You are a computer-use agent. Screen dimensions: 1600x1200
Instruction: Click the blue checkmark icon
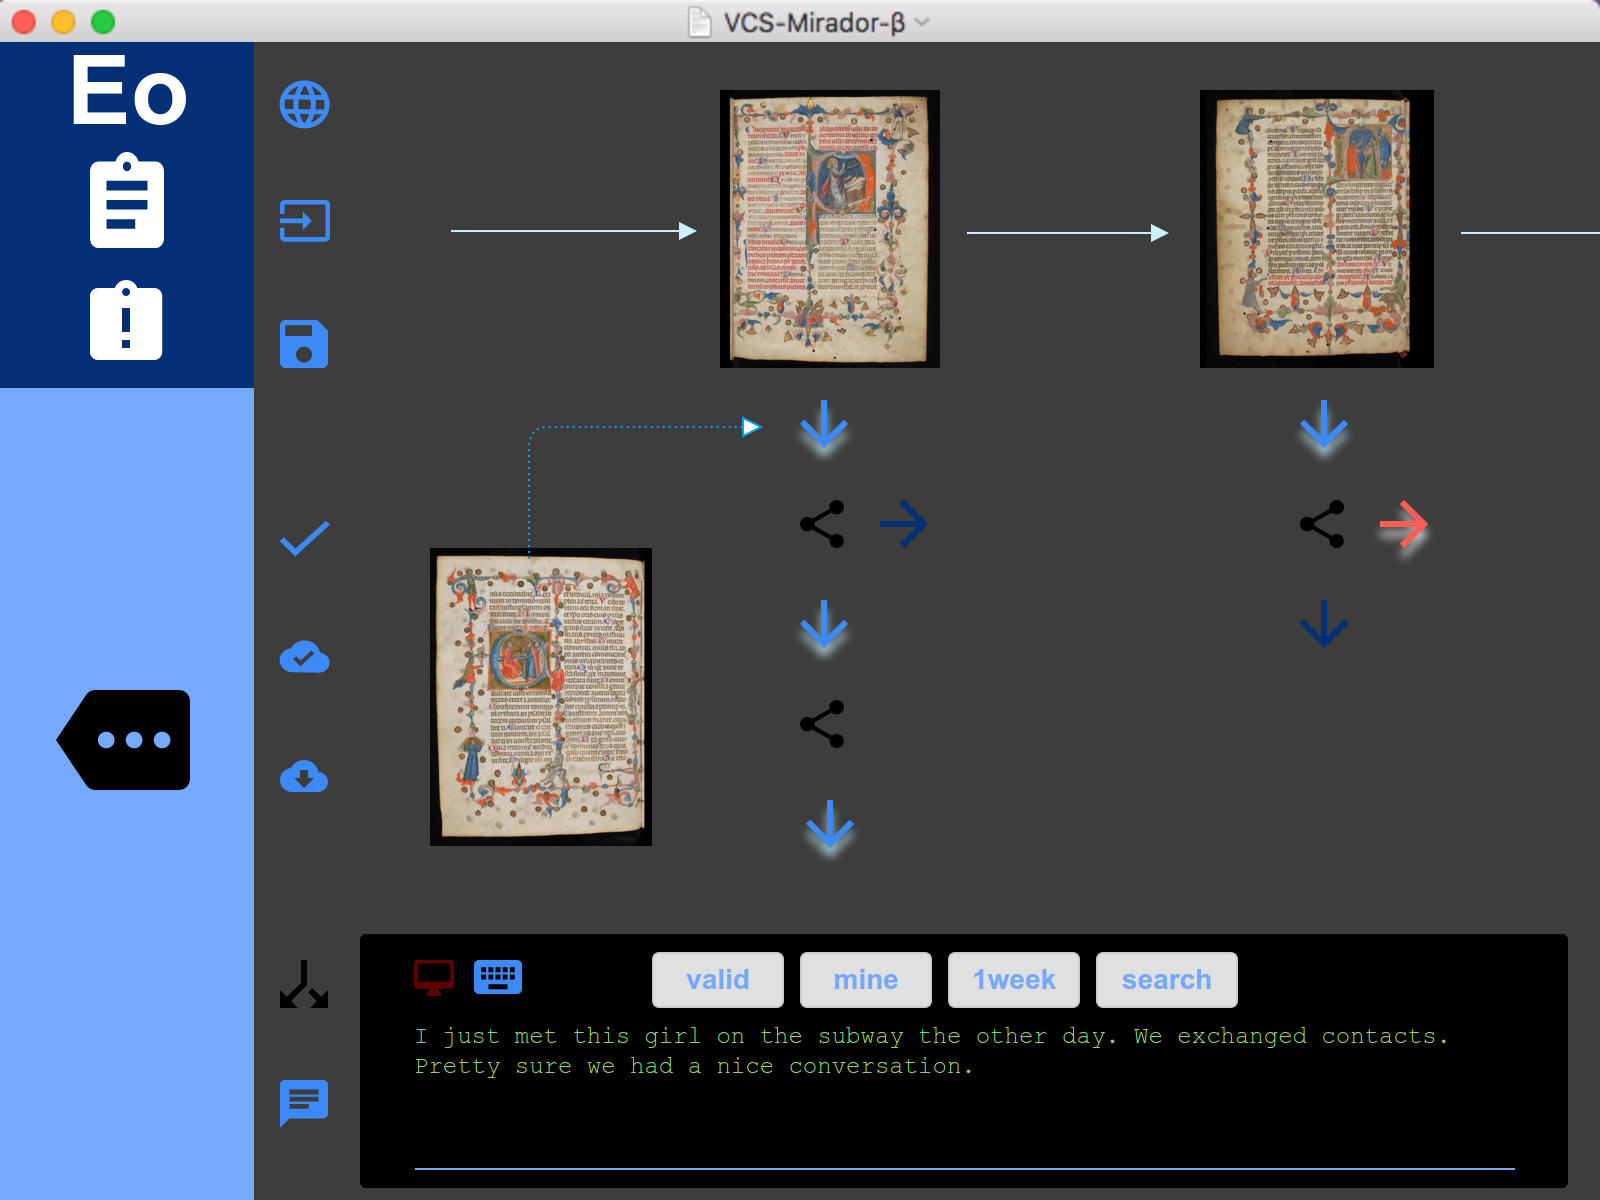(x=305, y=538)
